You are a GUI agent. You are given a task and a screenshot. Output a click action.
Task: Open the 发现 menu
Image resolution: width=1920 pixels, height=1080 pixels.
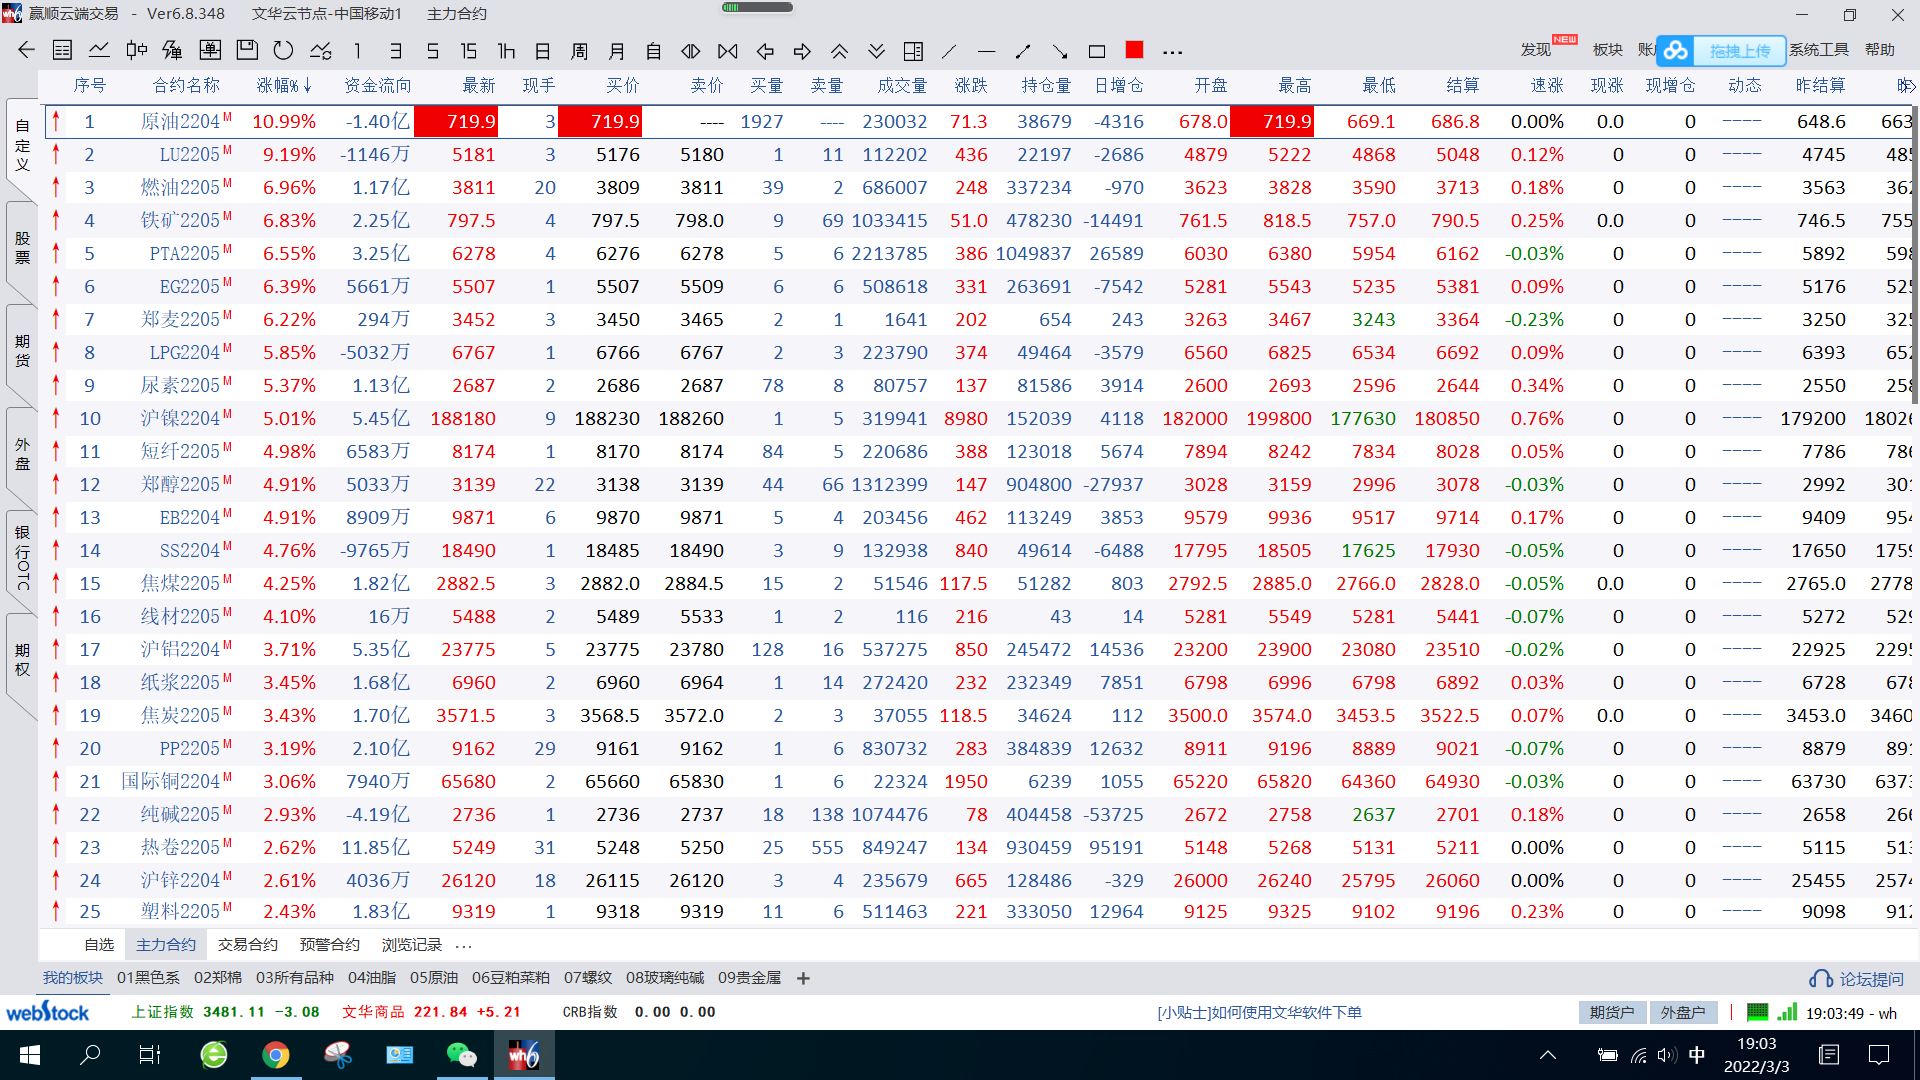click(x=1536, y=50)
